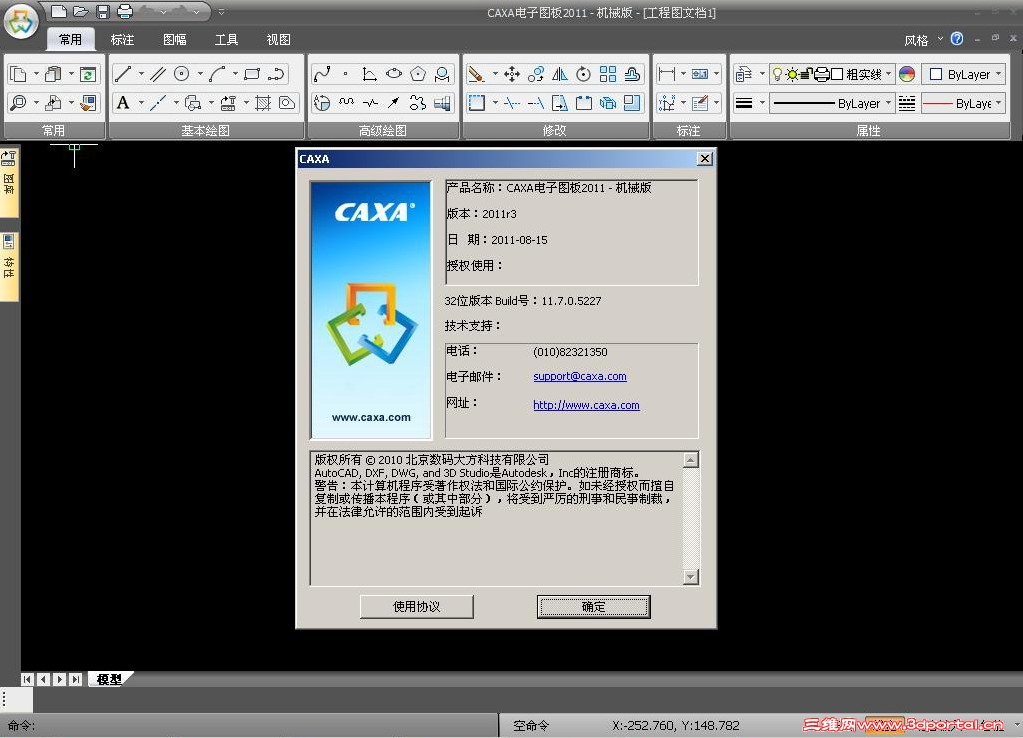Click the 确定 button in CAXA dialog
Image resolution: width=1023 pixels, height=738 pixels.
pos(593,606)
